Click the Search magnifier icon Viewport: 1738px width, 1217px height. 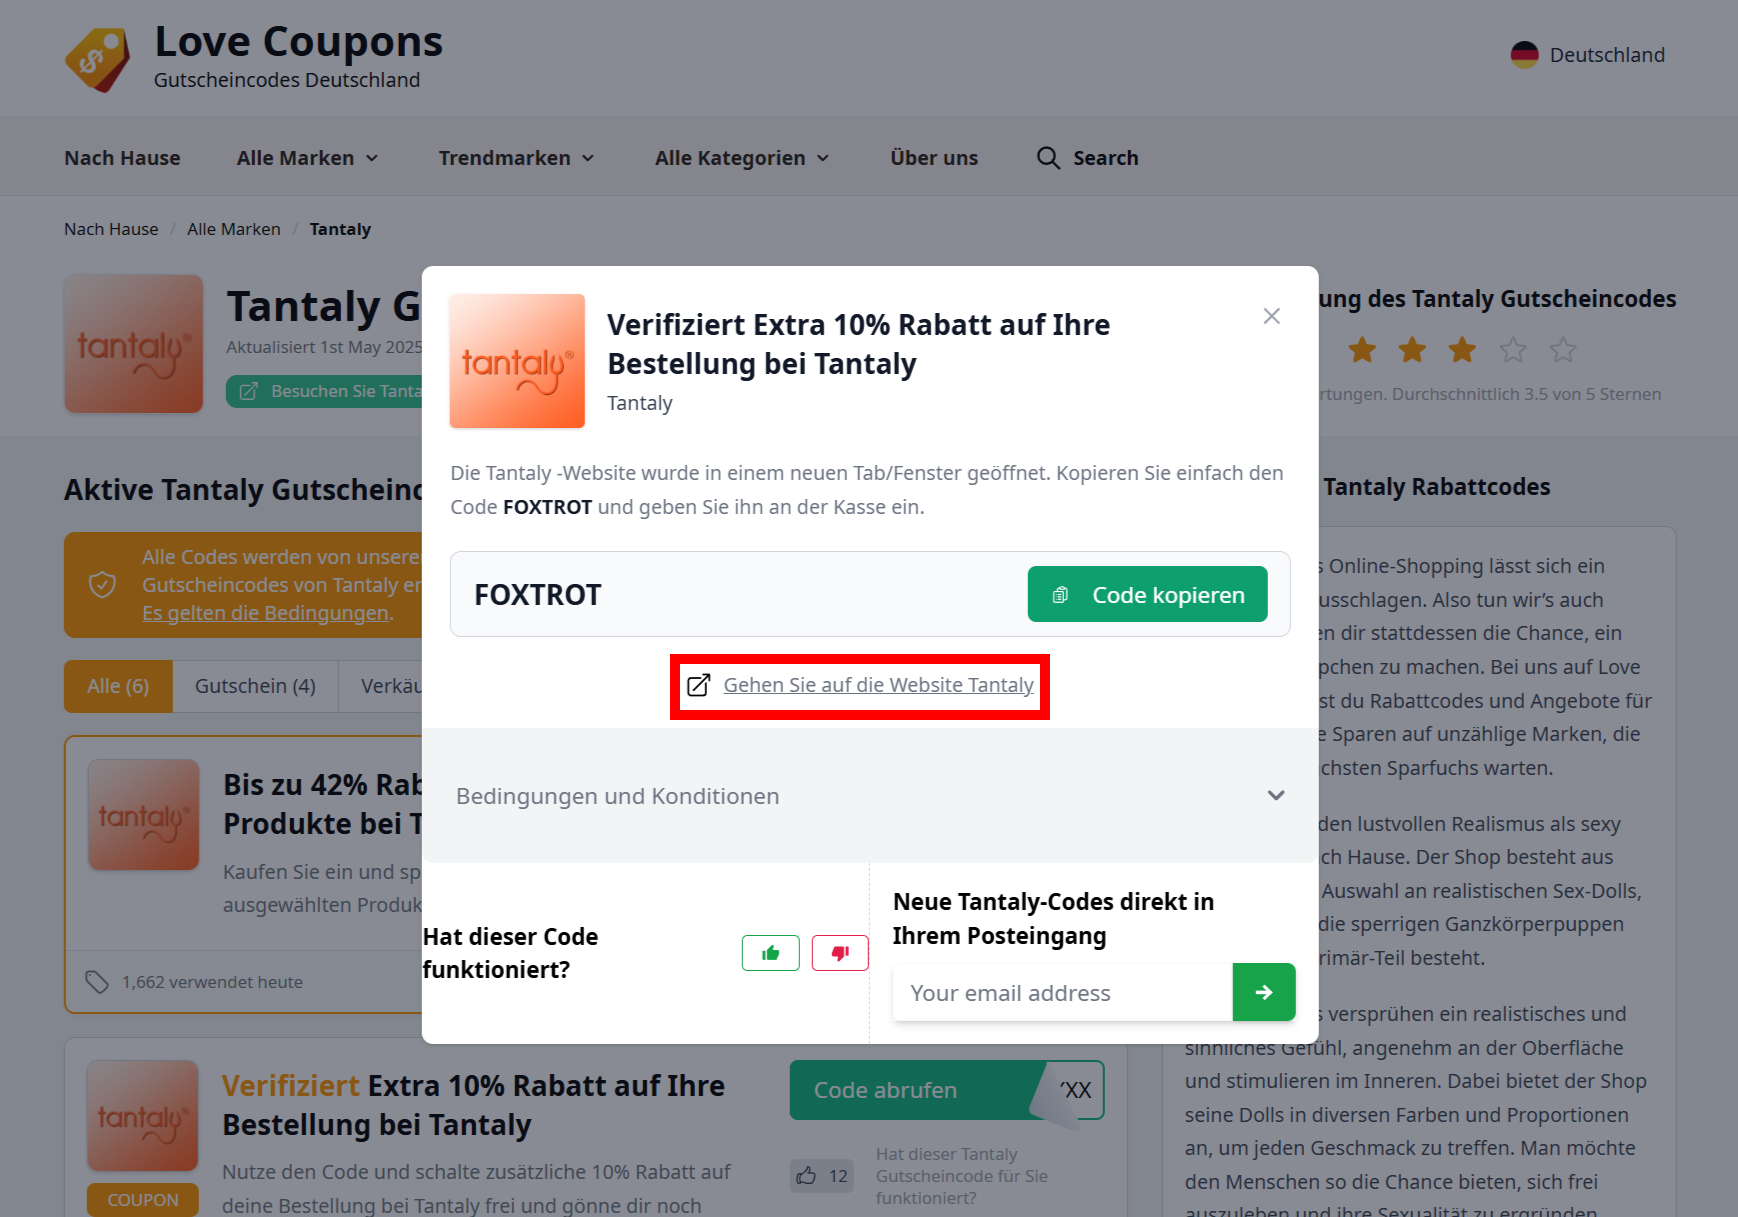pos(1048,158)
